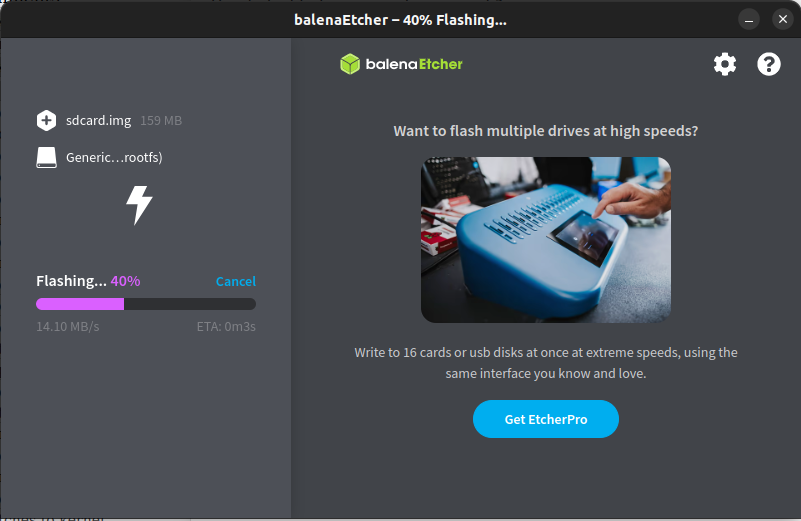801x521 pixels.
Task: Open help with the question mark icon
Action: (768, 64)
